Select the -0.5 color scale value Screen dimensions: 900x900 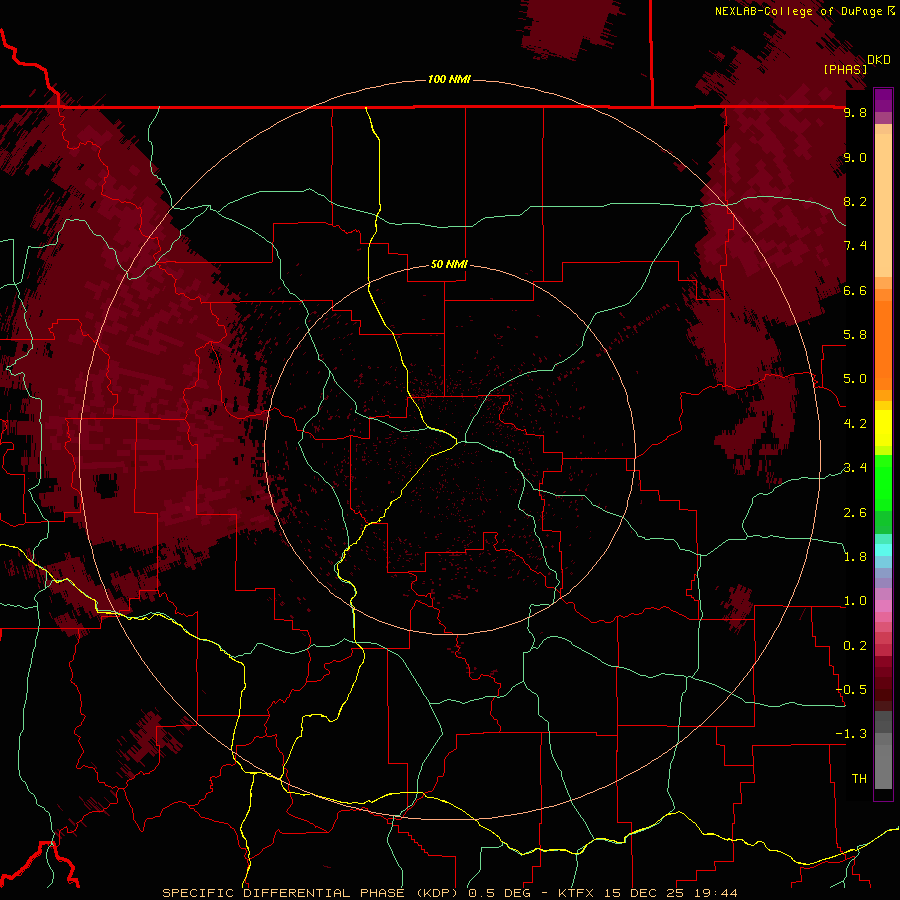click(x=851, y=690)
